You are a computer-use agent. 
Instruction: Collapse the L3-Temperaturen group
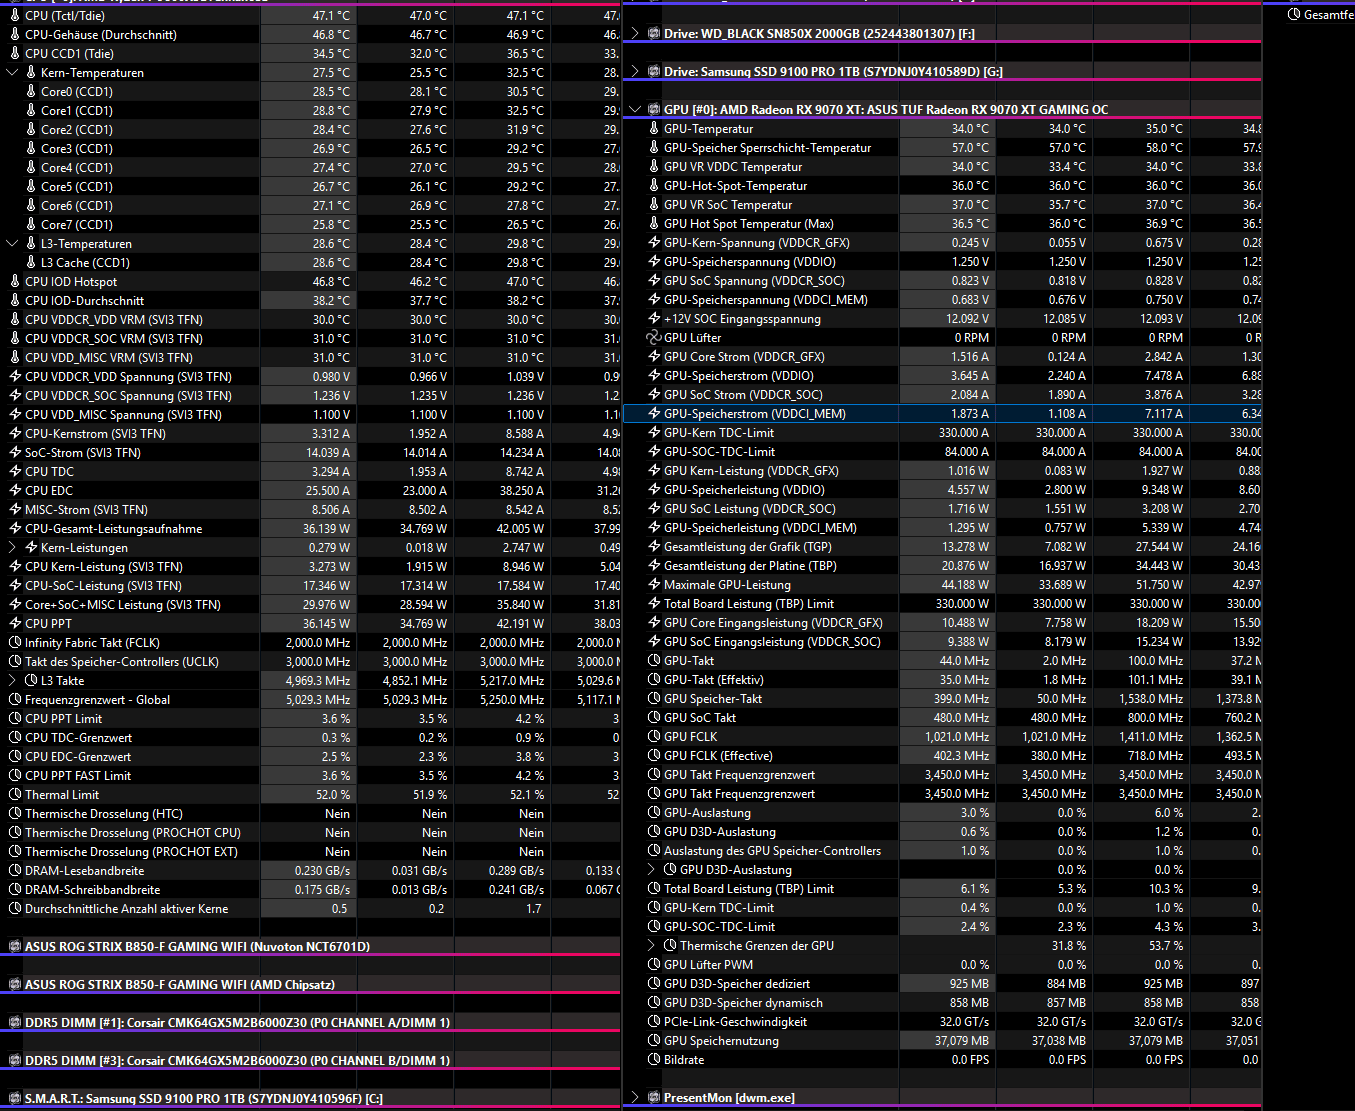[13, 244]
